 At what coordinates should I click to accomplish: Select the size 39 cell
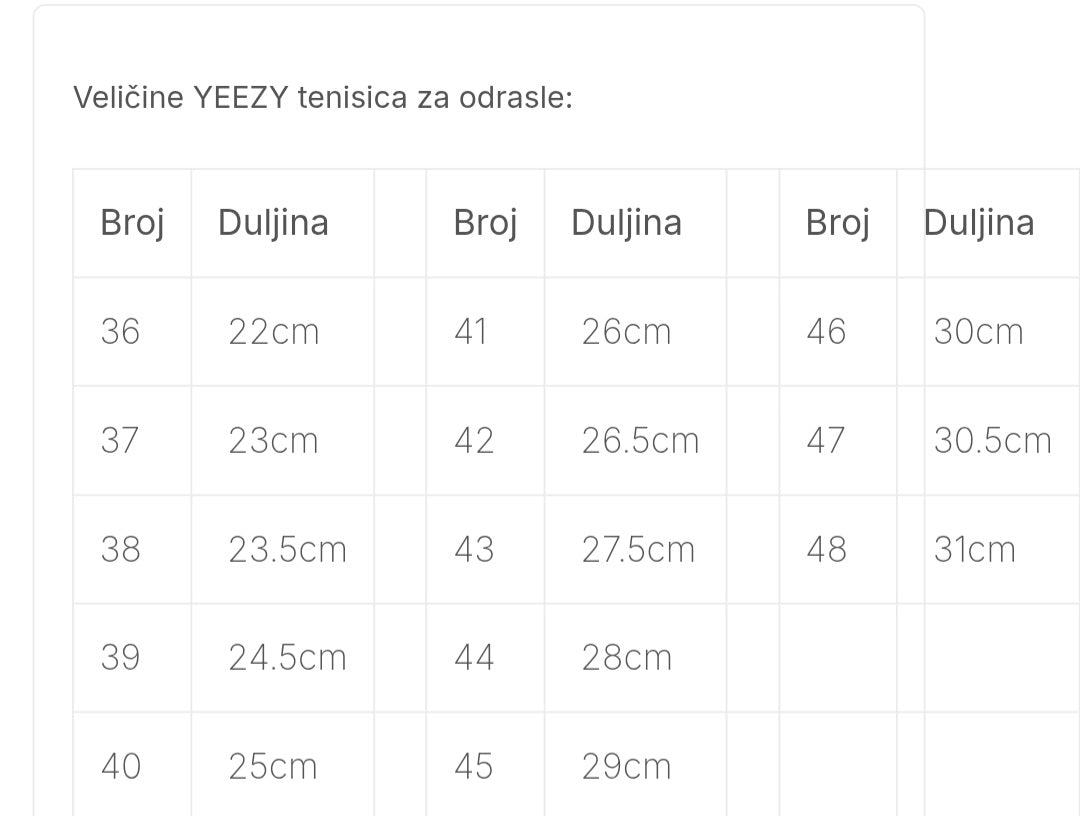pyautogui.click(x=120, y=658)
